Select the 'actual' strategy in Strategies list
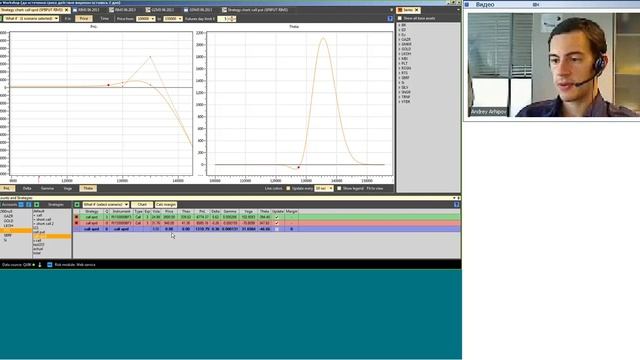Screen dimensions: 640x360 pyautogui.click(x=38, y=249)
